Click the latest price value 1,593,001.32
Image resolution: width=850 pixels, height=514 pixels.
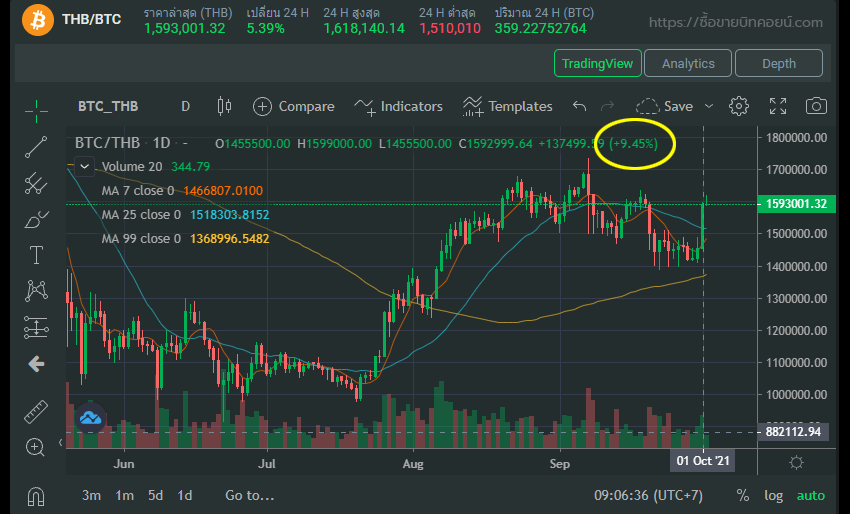pyautogui.click(x=184, y=28)
